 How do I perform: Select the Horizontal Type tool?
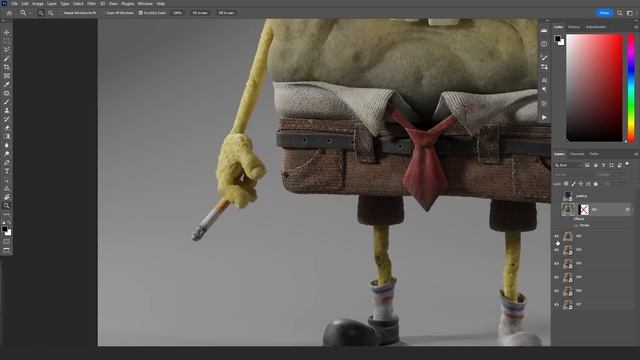(7, 171)
